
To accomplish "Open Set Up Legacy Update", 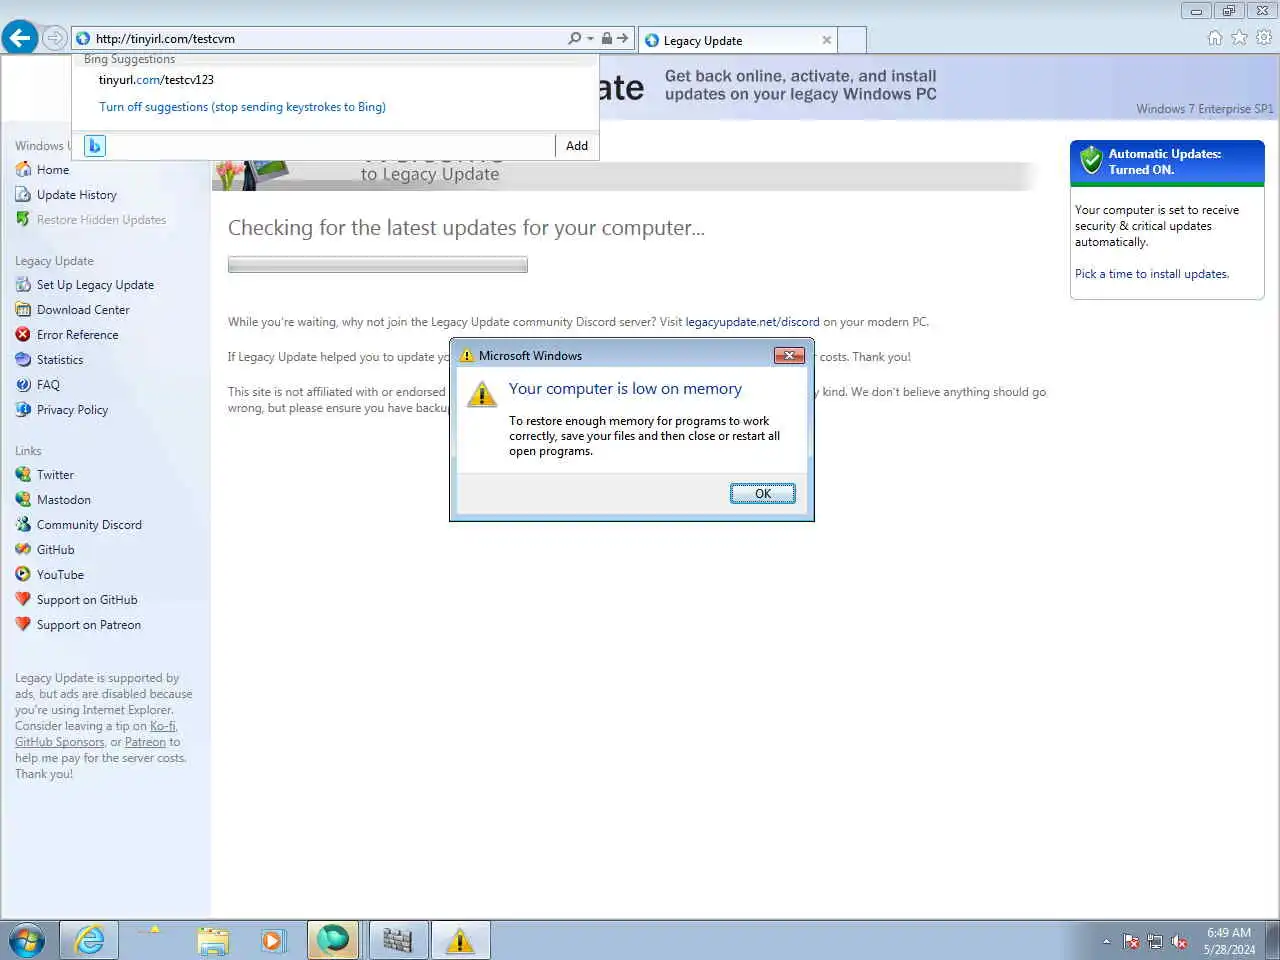I will (95, 285).
